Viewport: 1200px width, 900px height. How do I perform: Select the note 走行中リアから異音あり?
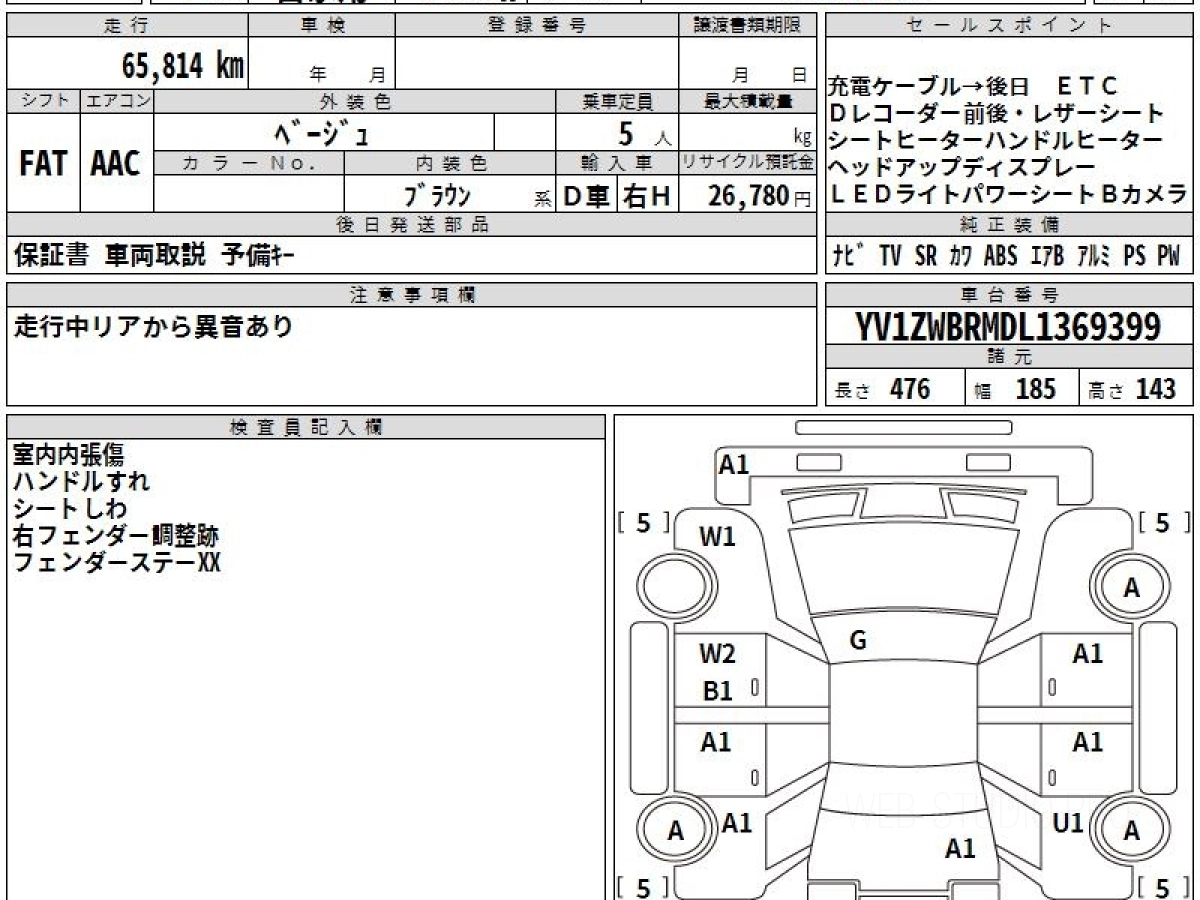pos(154,326)
